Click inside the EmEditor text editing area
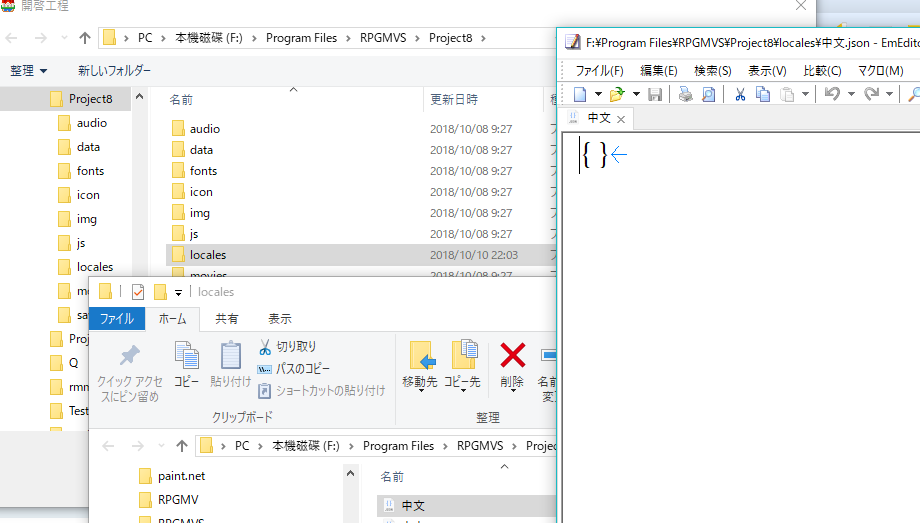The height and width of the screenshot is (523, 920). click(x=740, y=327)
